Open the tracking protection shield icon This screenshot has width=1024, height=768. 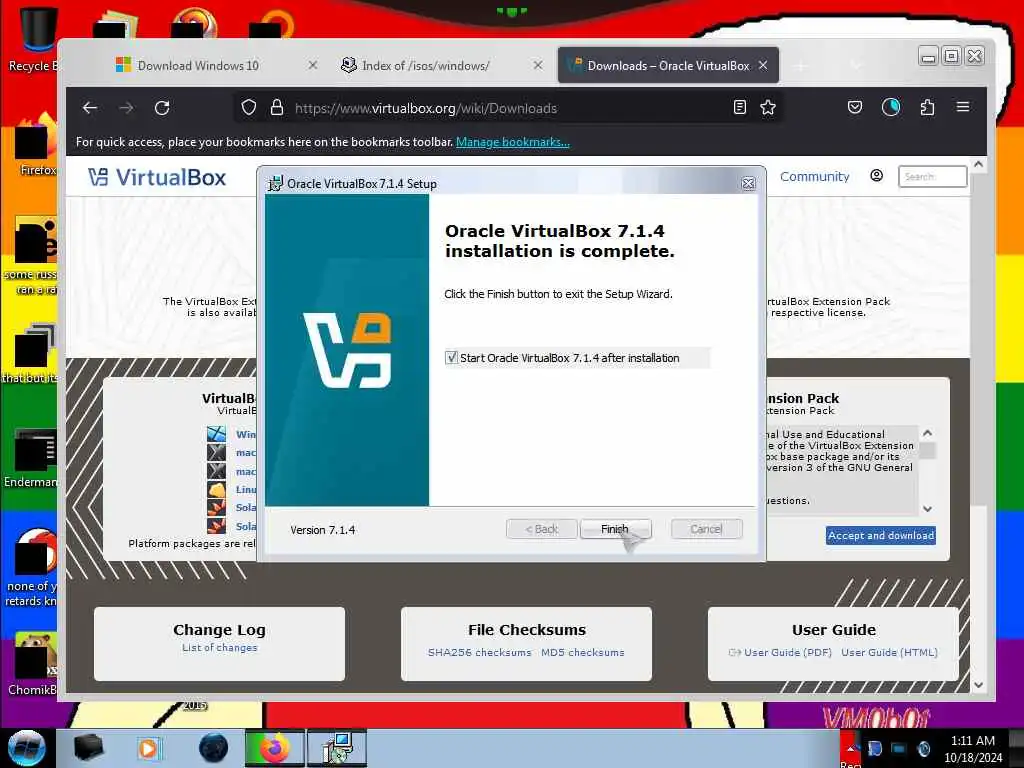click(x=248, y=108)
